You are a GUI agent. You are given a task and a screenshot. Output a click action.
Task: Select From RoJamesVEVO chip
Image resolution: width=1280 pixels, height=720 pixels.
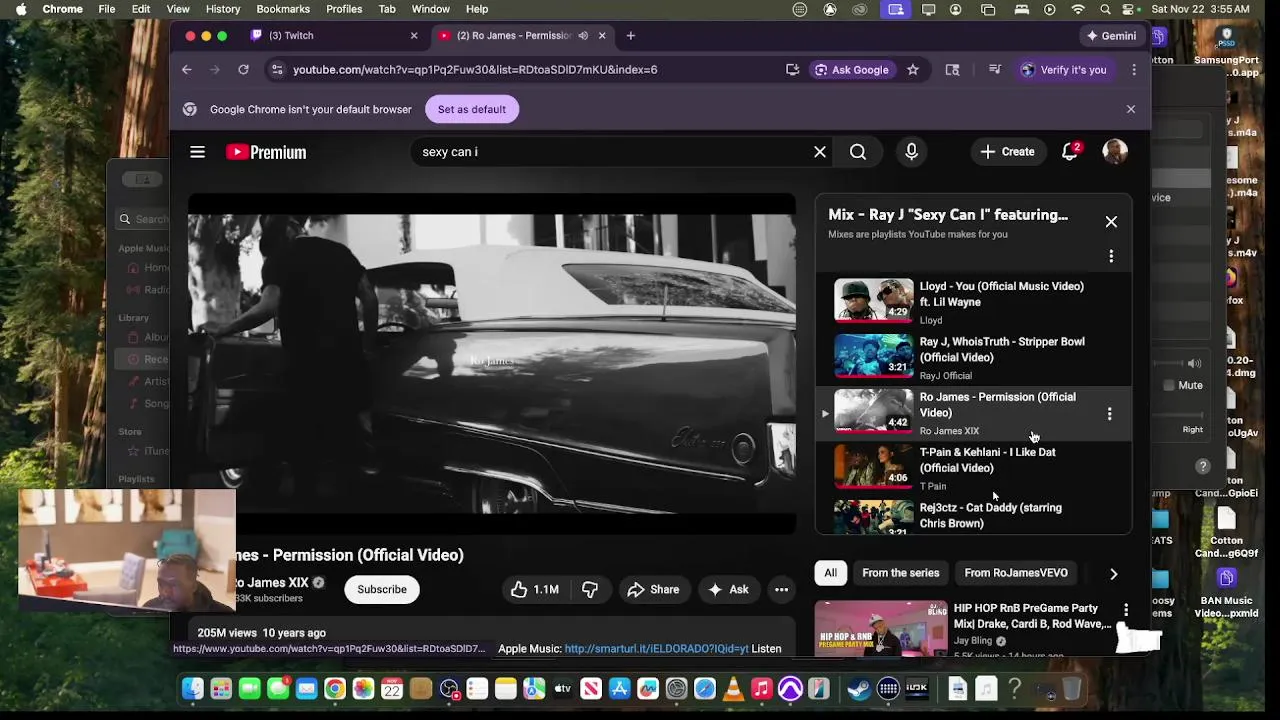1016,573
